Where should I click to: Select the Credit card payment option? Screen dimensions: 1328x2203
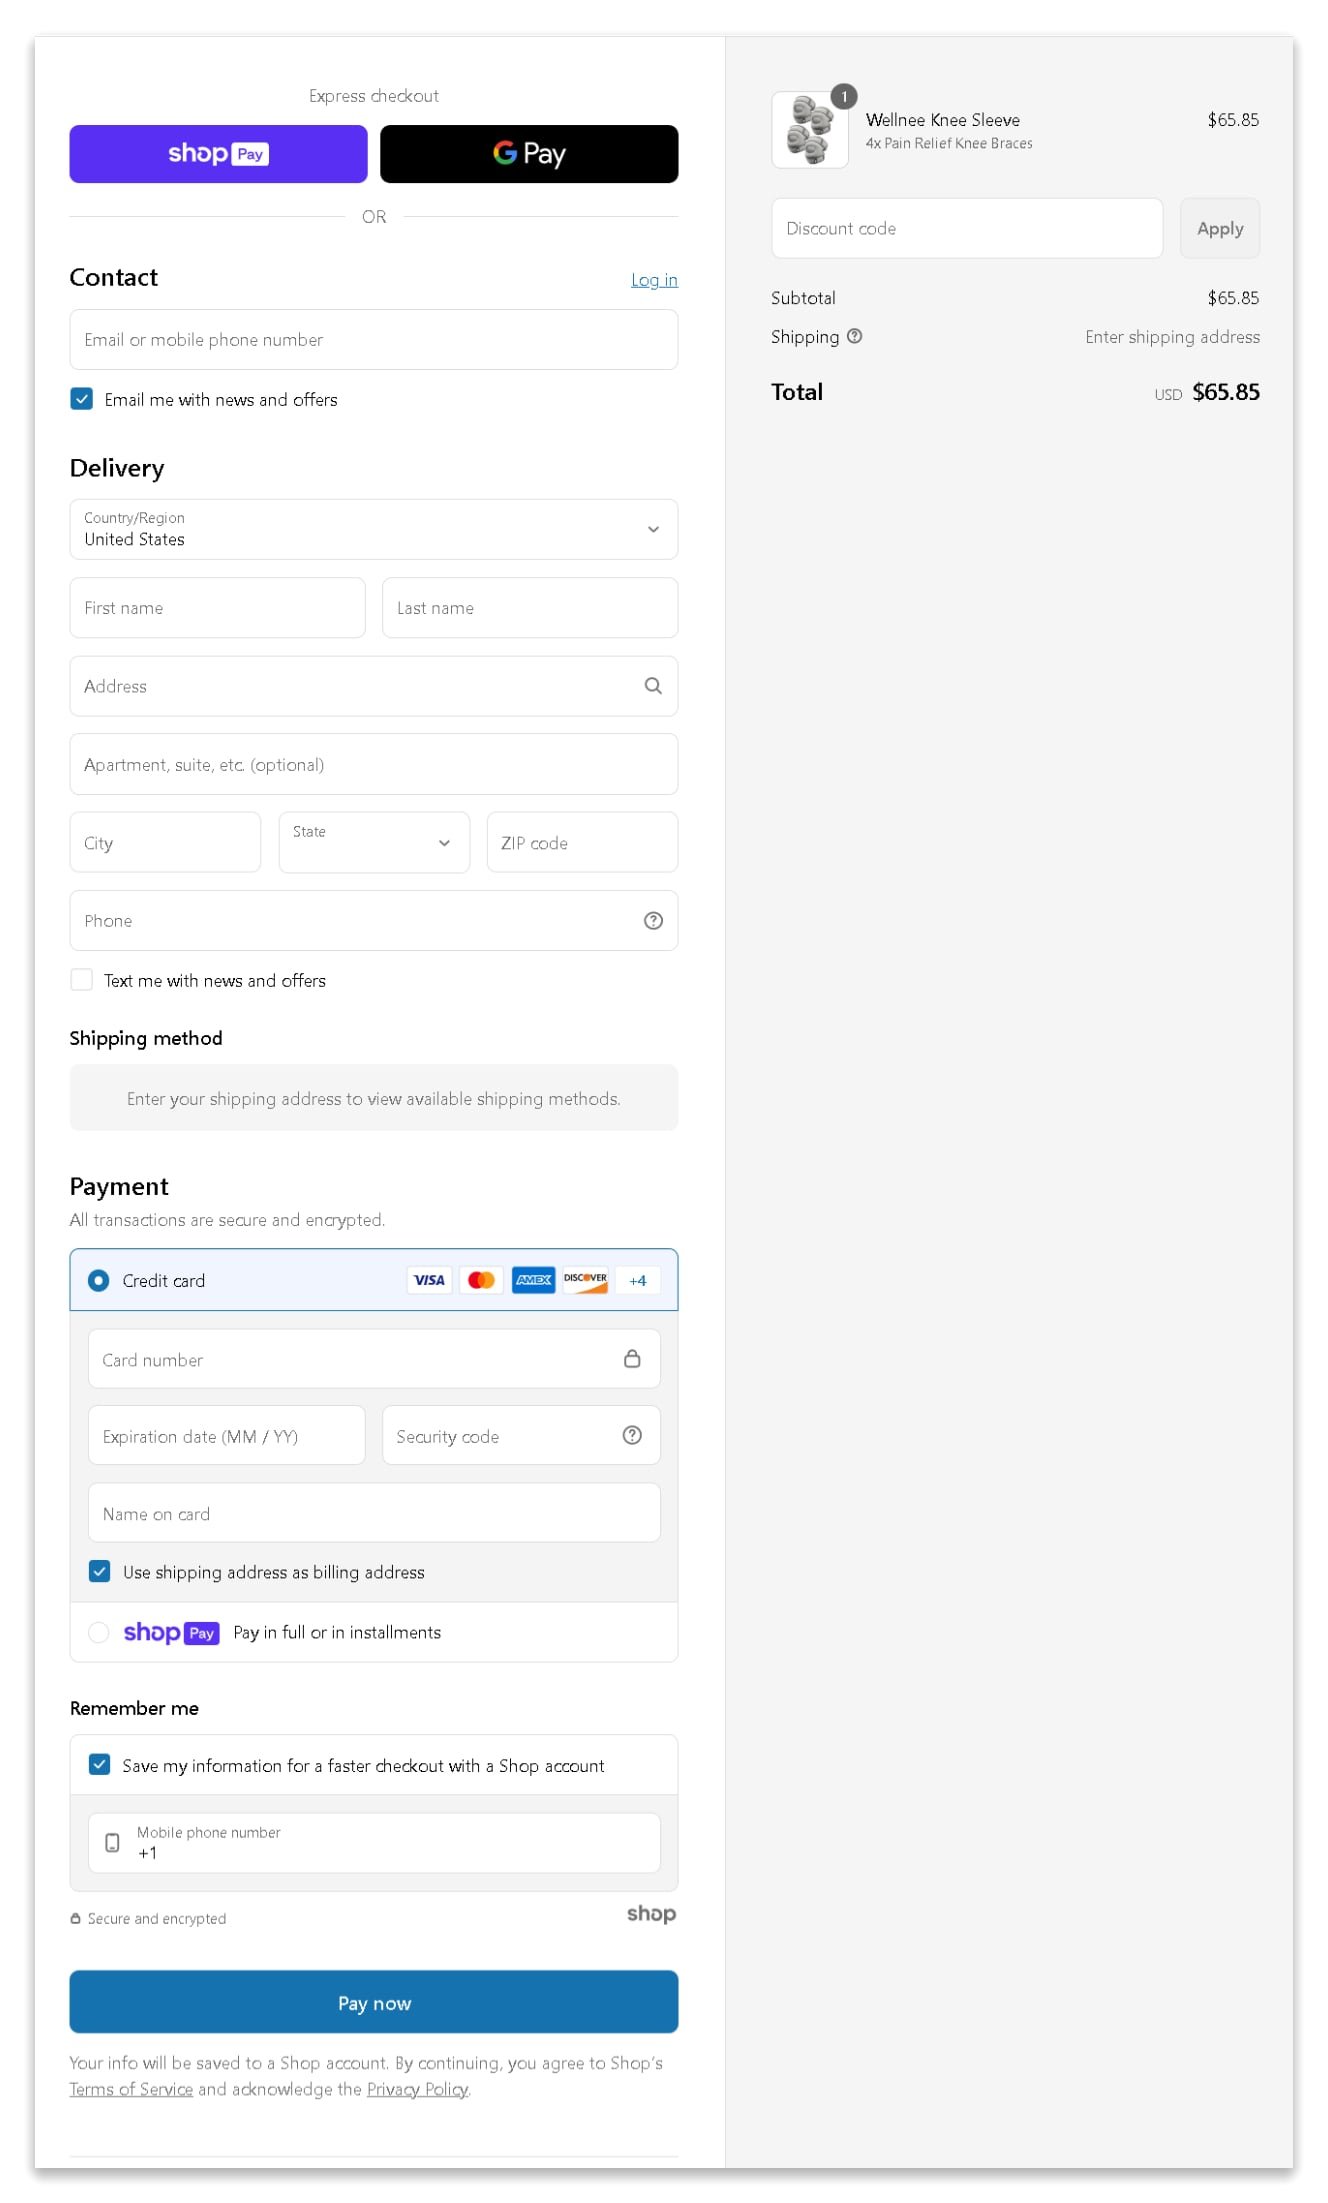click(99, 1280)
